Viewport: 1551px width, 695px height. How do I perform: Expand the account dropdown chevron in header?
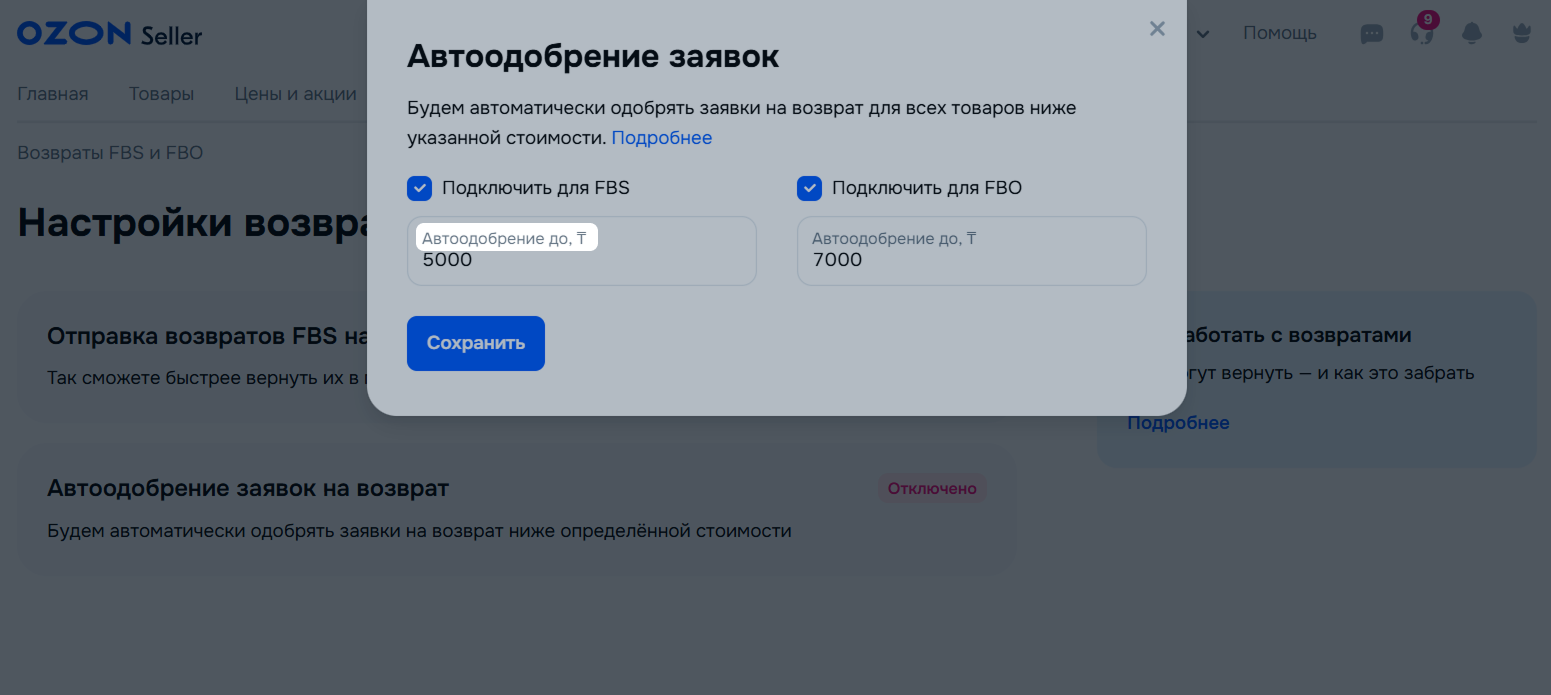pos(1204,34)
